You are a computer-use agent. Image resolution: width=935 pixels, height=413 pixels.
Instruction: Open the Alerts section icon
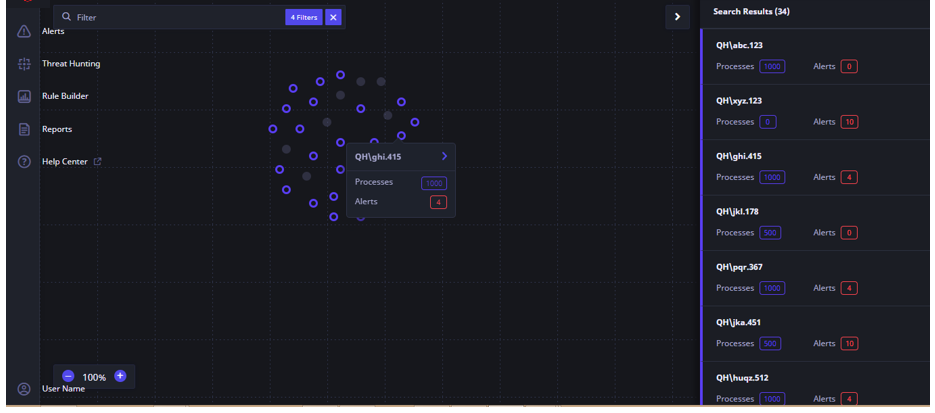point(24,31)
